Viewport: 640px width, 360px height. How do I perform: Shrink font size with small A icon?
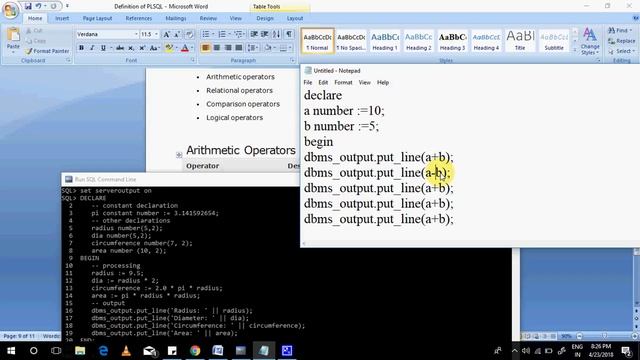pyautogui.click(x=177, y=35)
